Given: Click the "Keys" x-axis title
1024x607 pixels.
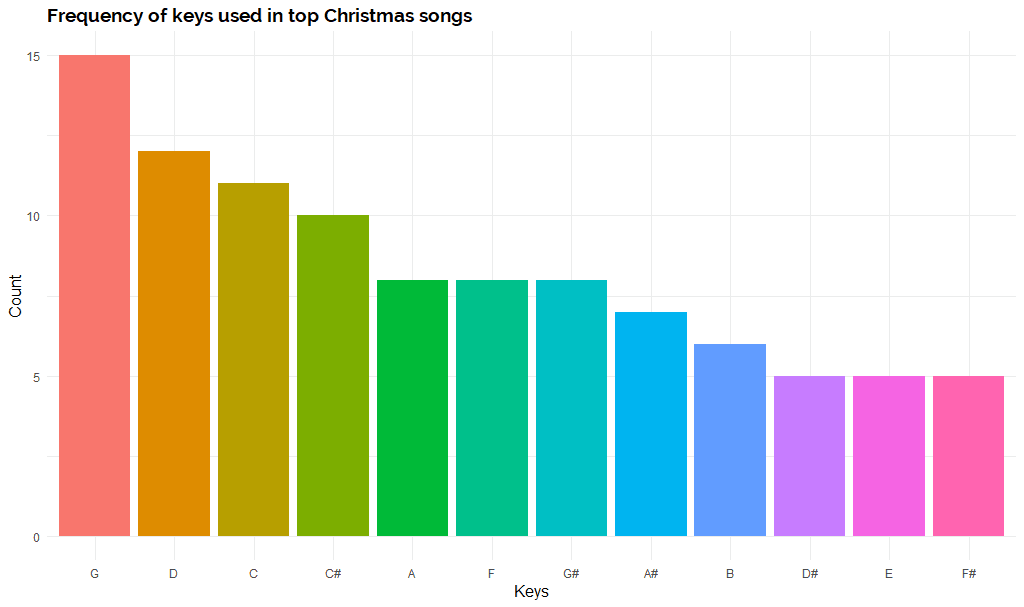Looking at the screenshot, I should click(x=531, y=592).
